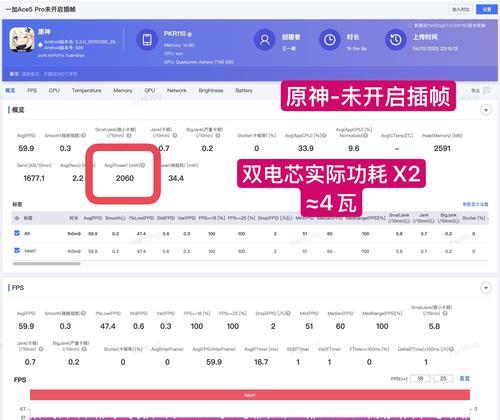The height and width of the screenshot is (420, 500).
Task: Switch to the Brightness tab
Action: (x=211, y=90)
